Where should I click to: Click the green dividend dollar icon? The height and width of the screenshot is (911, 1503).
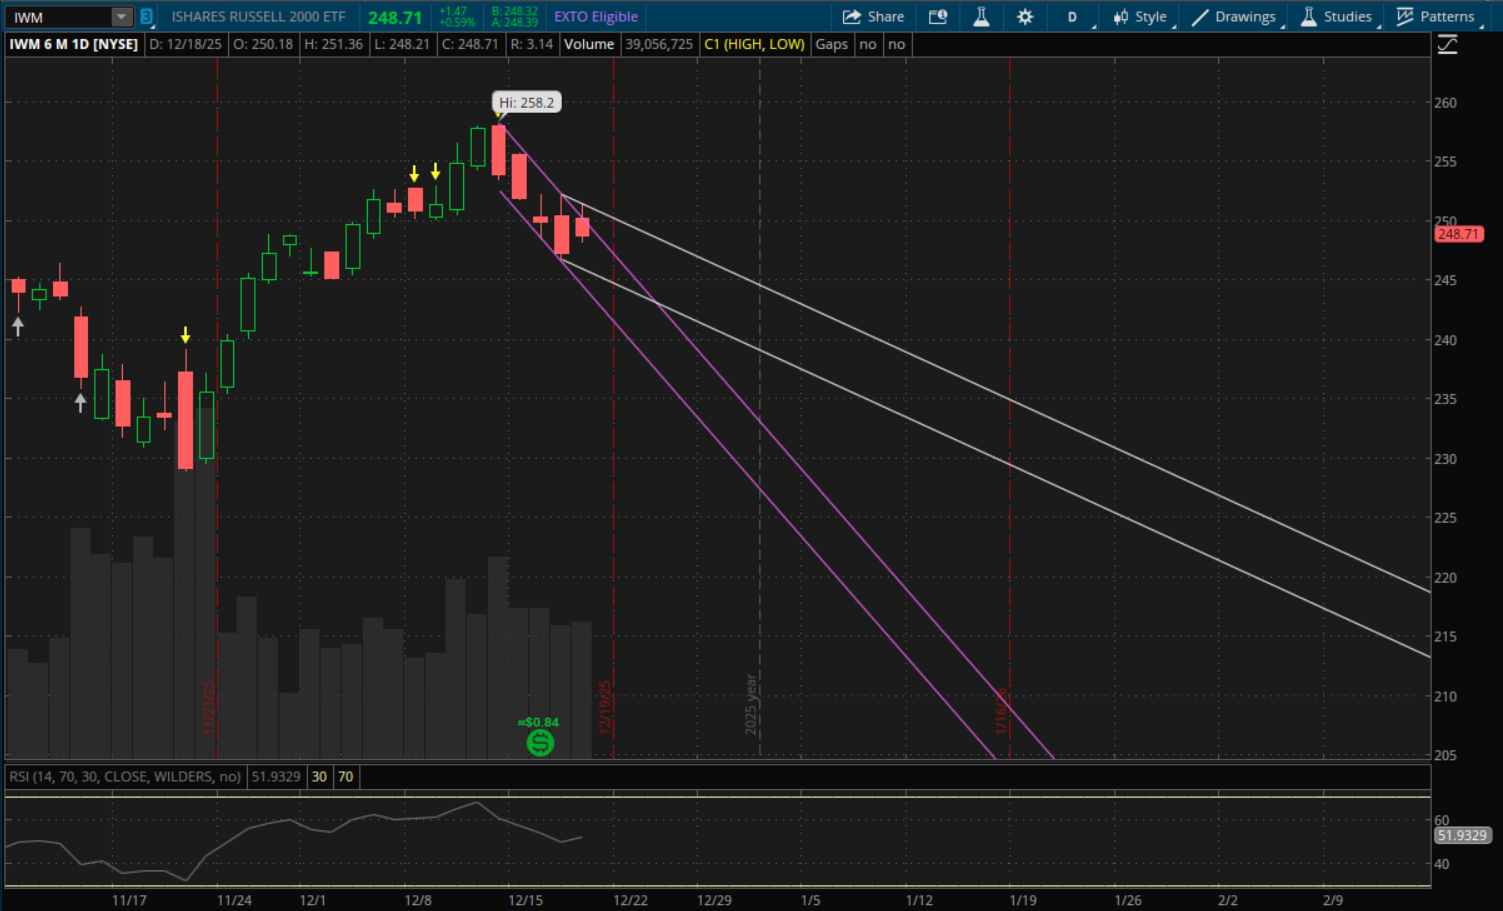540,742
